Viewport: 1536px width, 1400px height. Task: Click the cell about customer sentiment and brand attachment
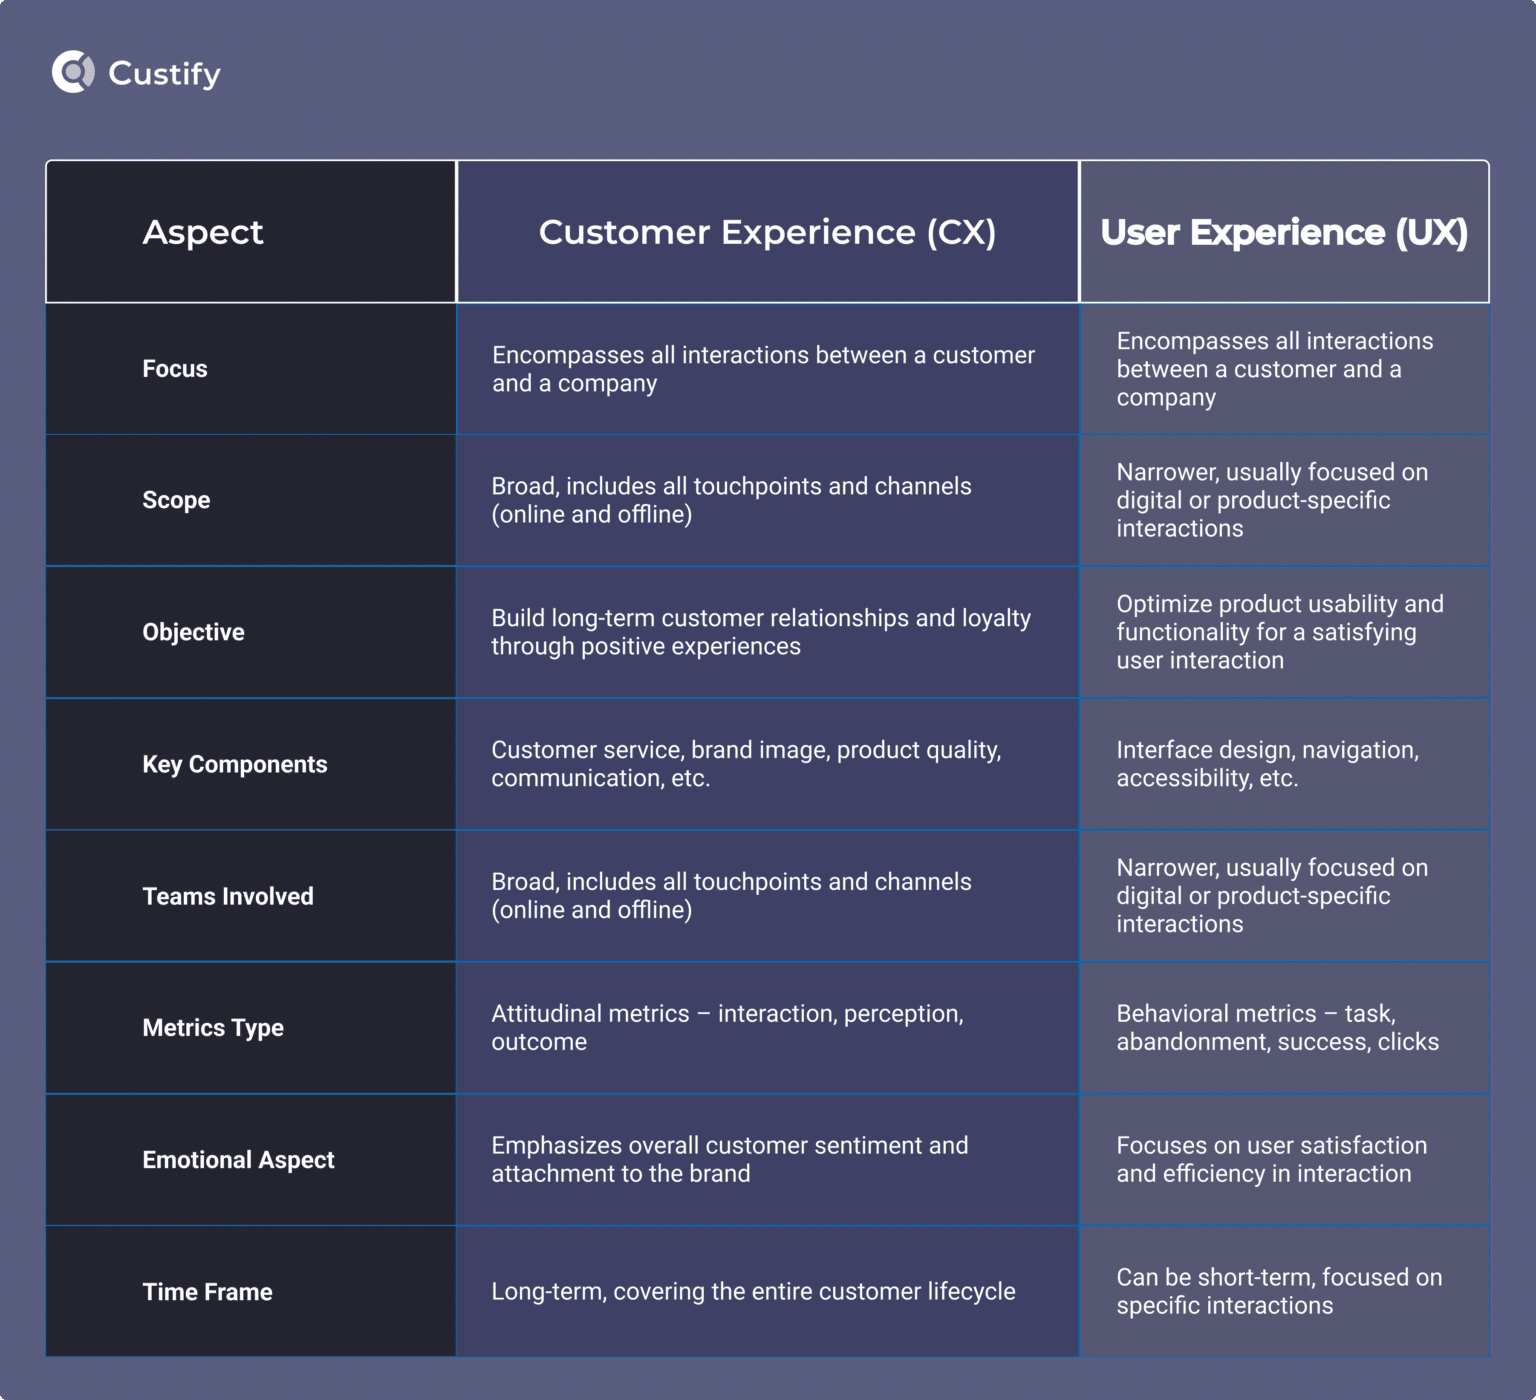729,1160
